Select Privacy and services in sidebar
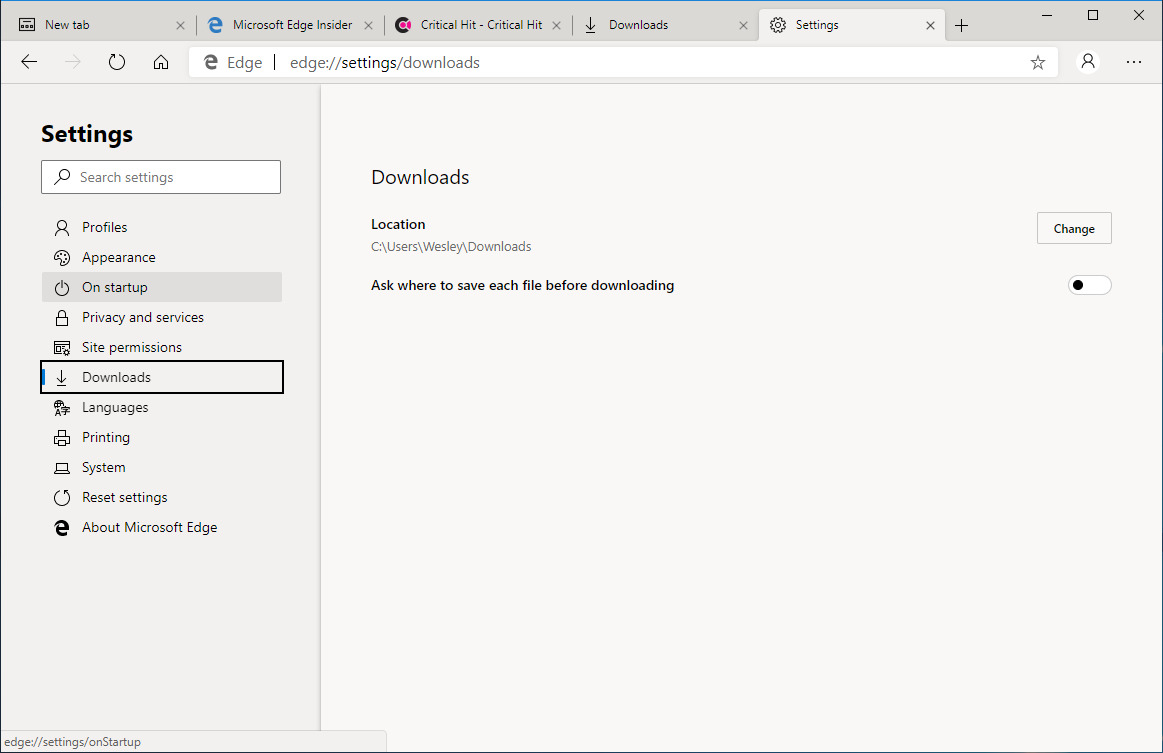 tap(143, 317)
